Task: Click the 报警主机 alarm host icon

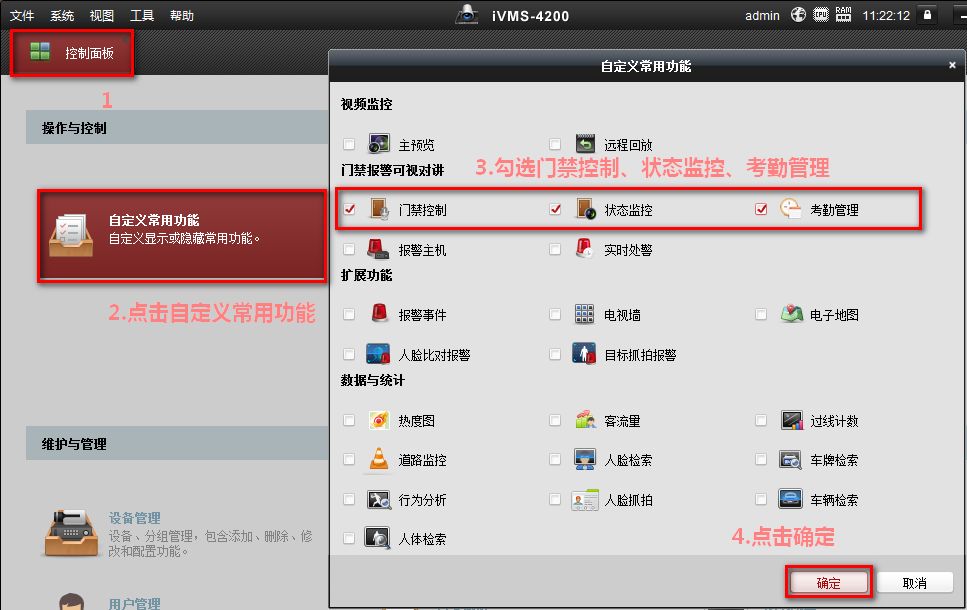Action: (379, 249)
